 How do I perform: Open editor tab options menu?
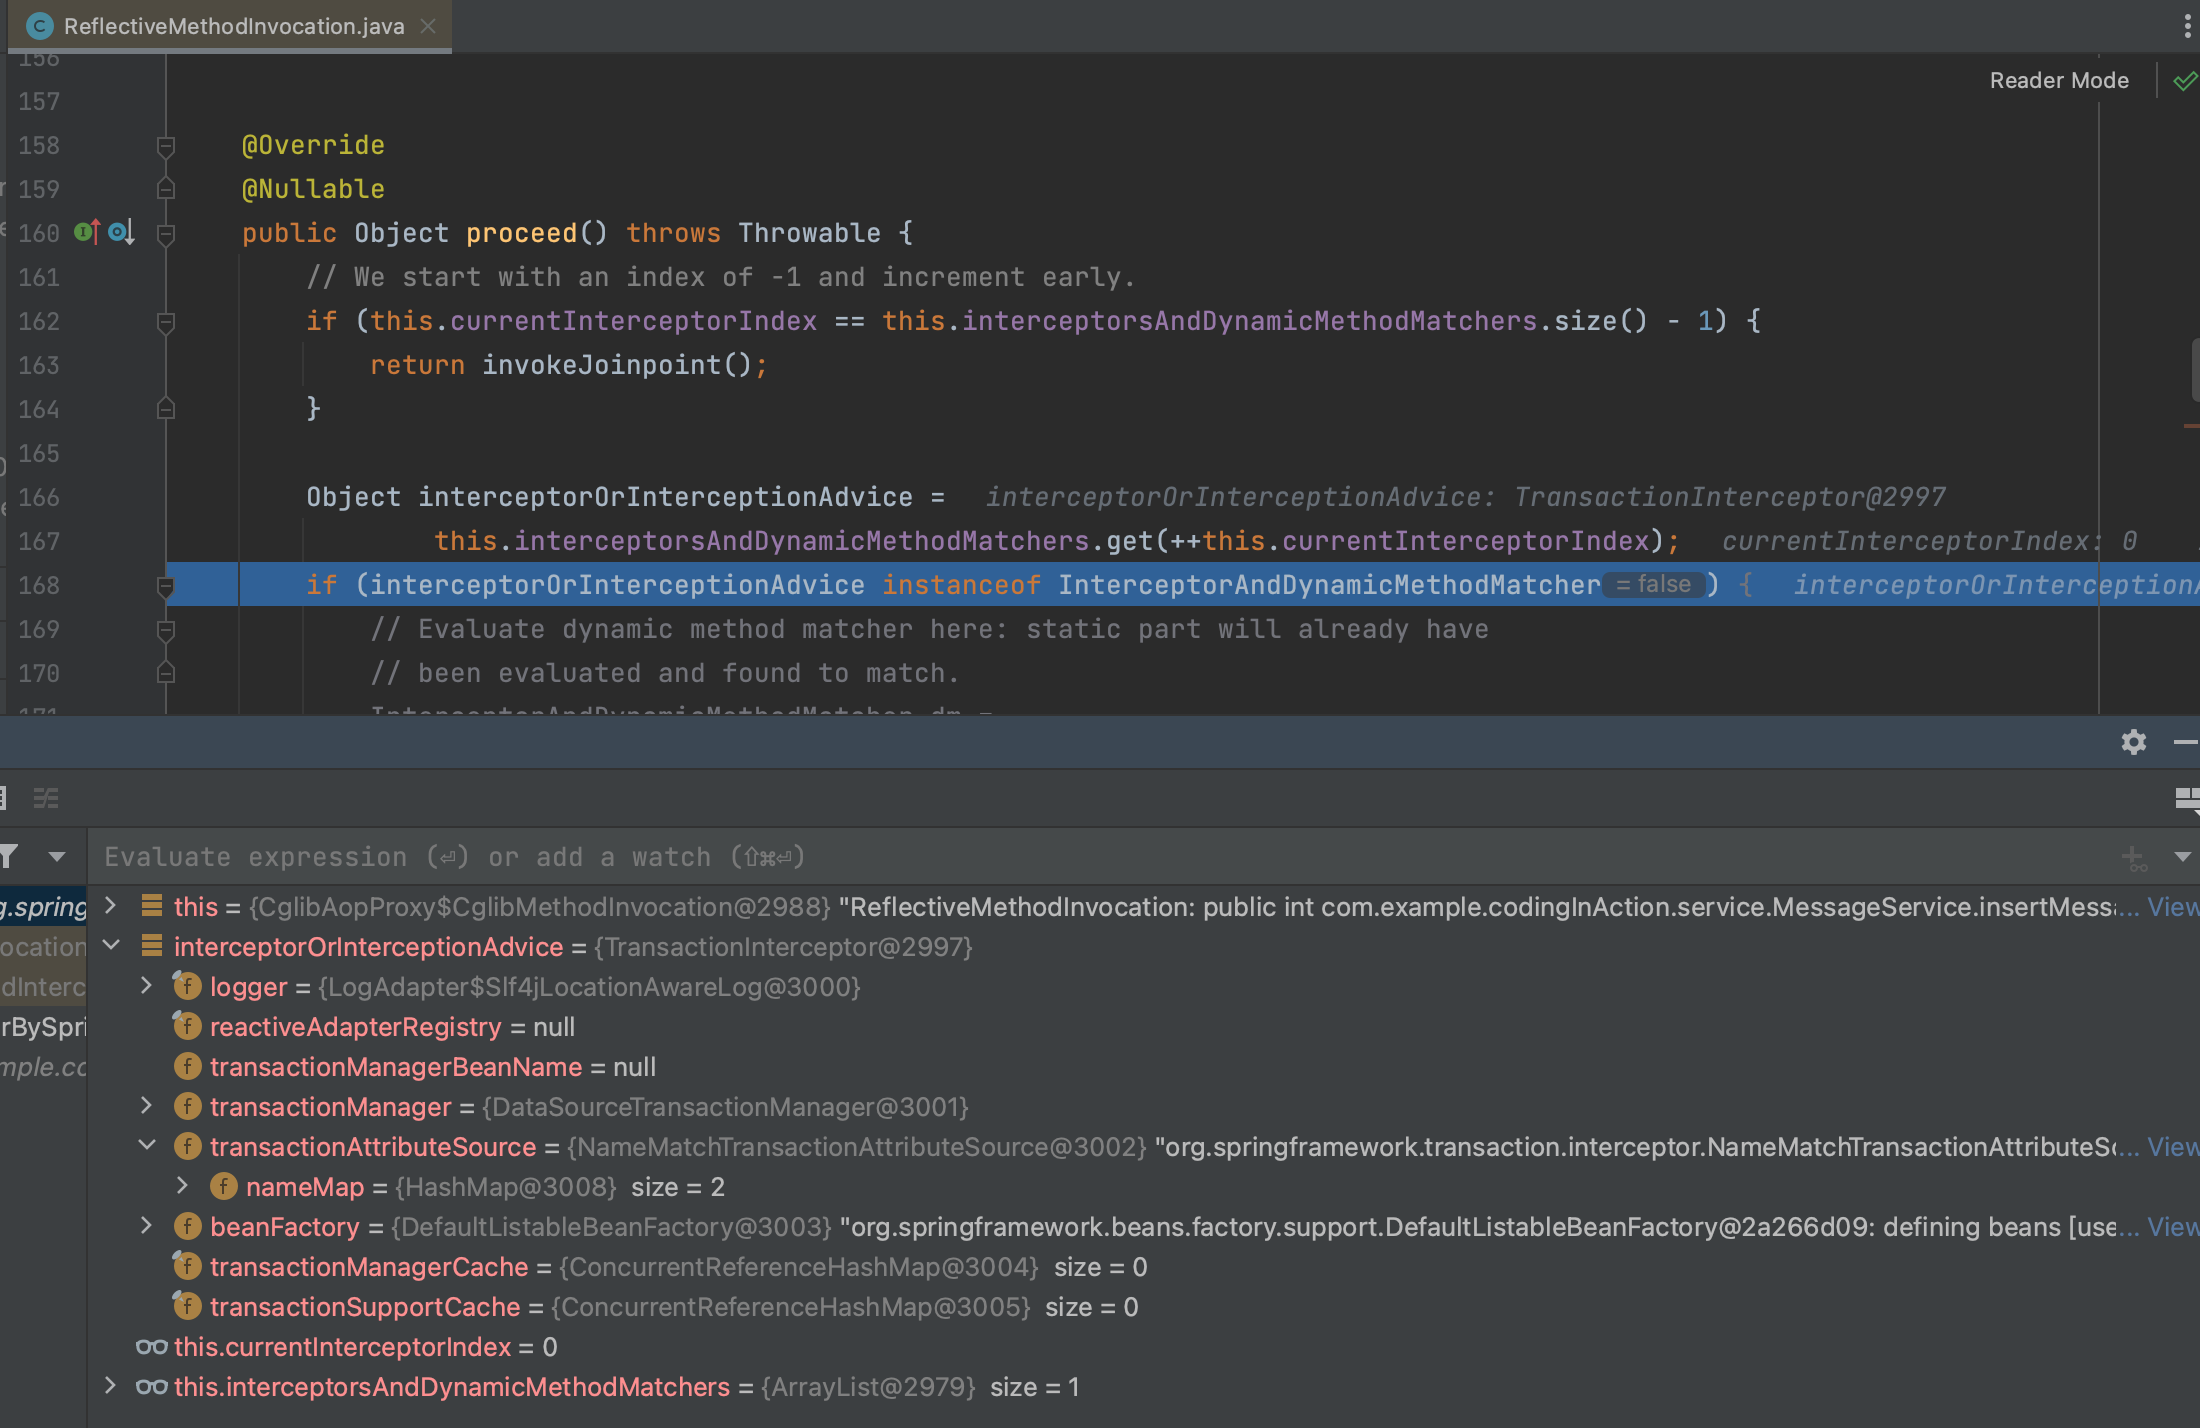2187,26
